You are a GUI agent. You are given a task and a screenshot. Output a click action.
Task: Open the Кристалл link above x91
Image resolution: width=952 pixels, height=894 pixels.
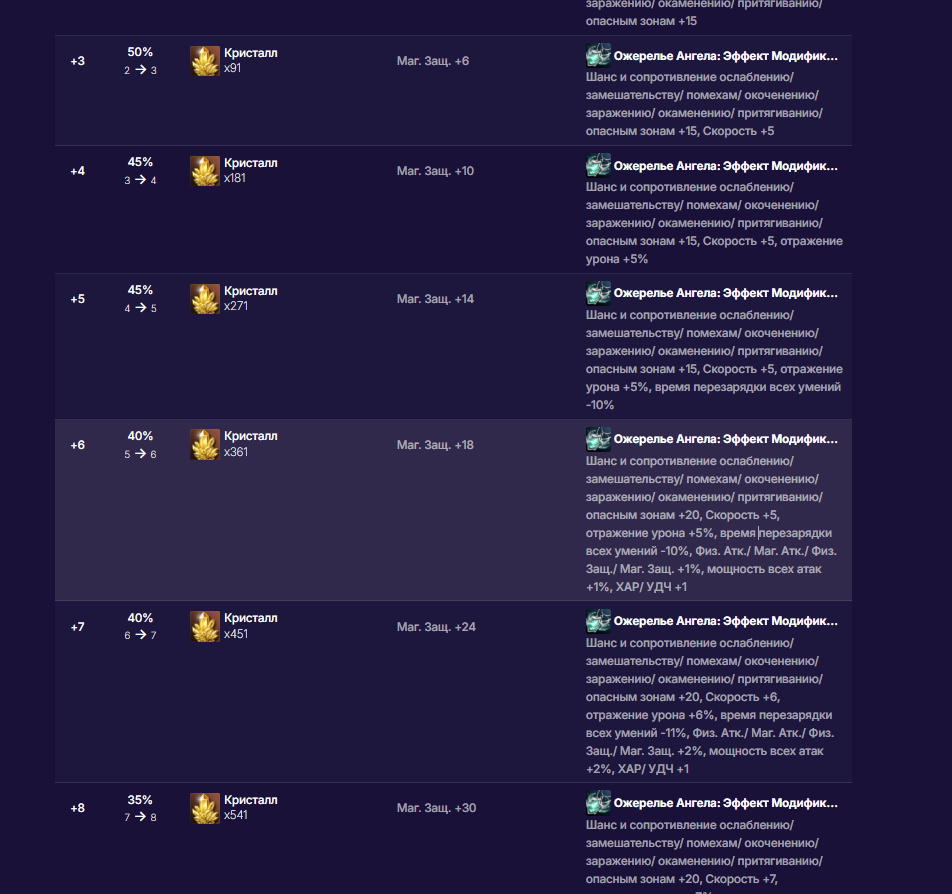(251, 53)
